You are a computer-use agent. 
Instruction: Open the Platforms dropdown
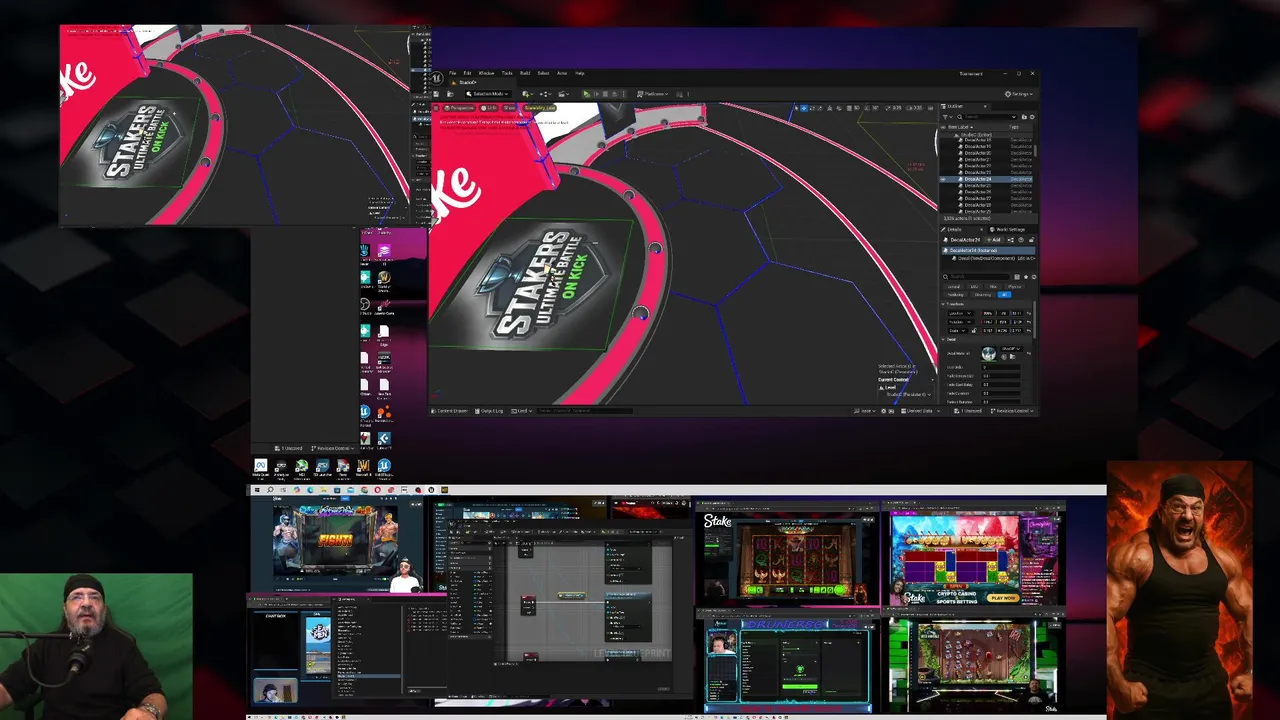[653, 94]
